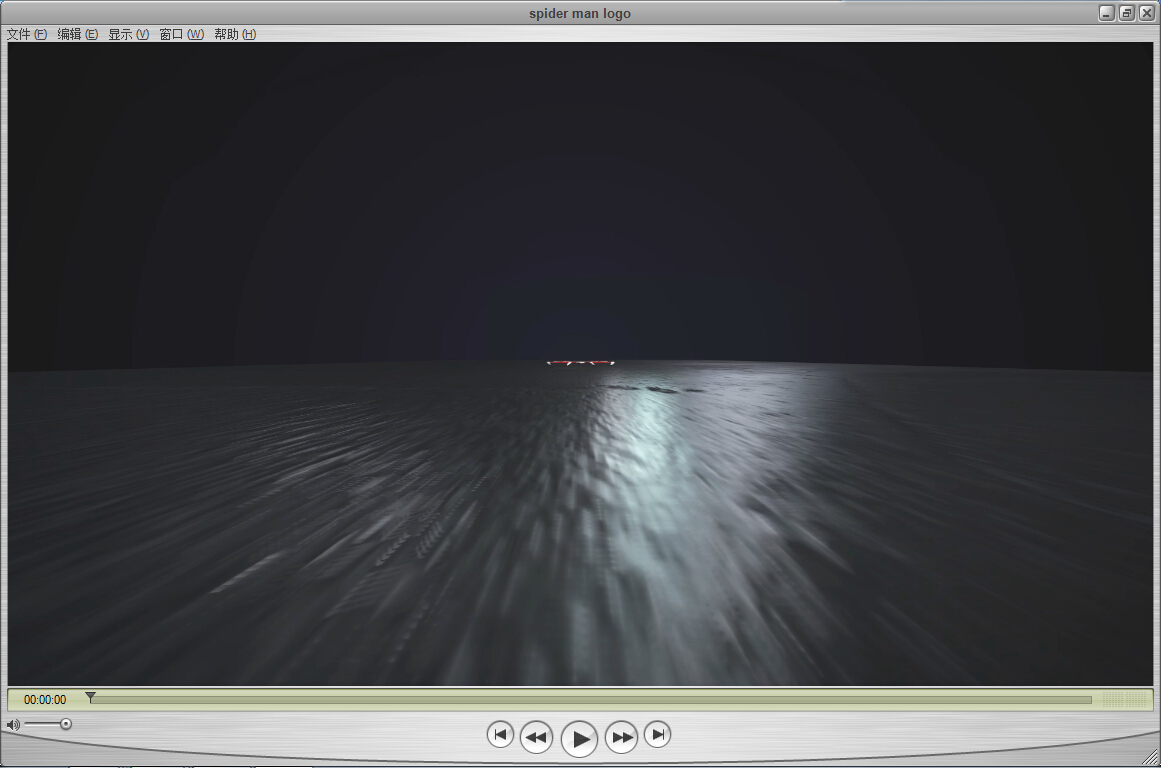Minimize the spider man logo window
The image size is (1161, 768).
[x=1107, y=13]
